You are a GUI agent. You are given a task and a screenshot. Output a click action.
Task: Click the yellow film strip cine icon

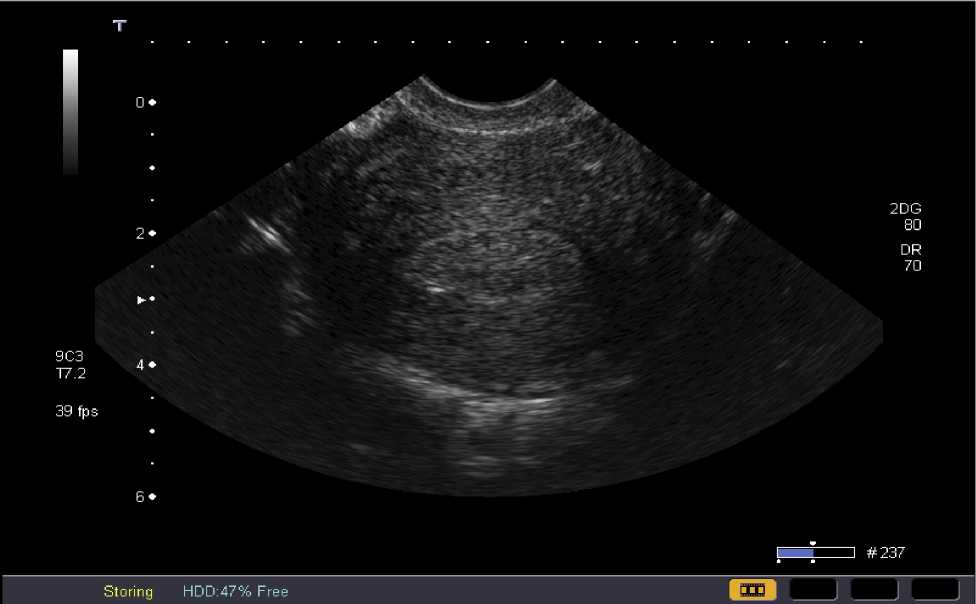pyautogui.click(x=753, y=589)
